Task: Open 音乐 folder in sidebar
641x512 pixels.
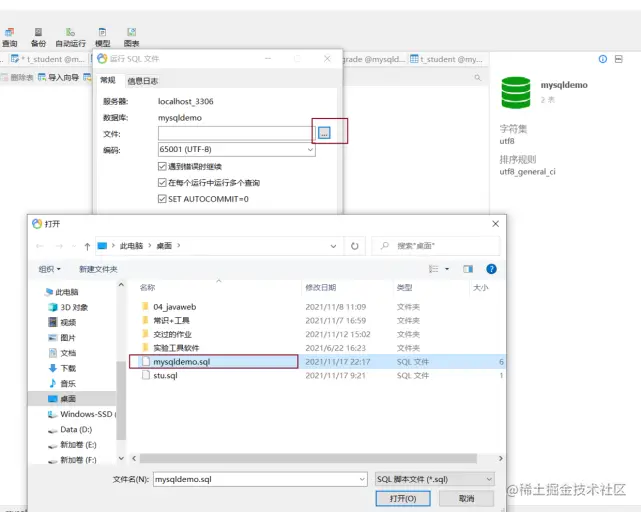Action: coord(62,384)
